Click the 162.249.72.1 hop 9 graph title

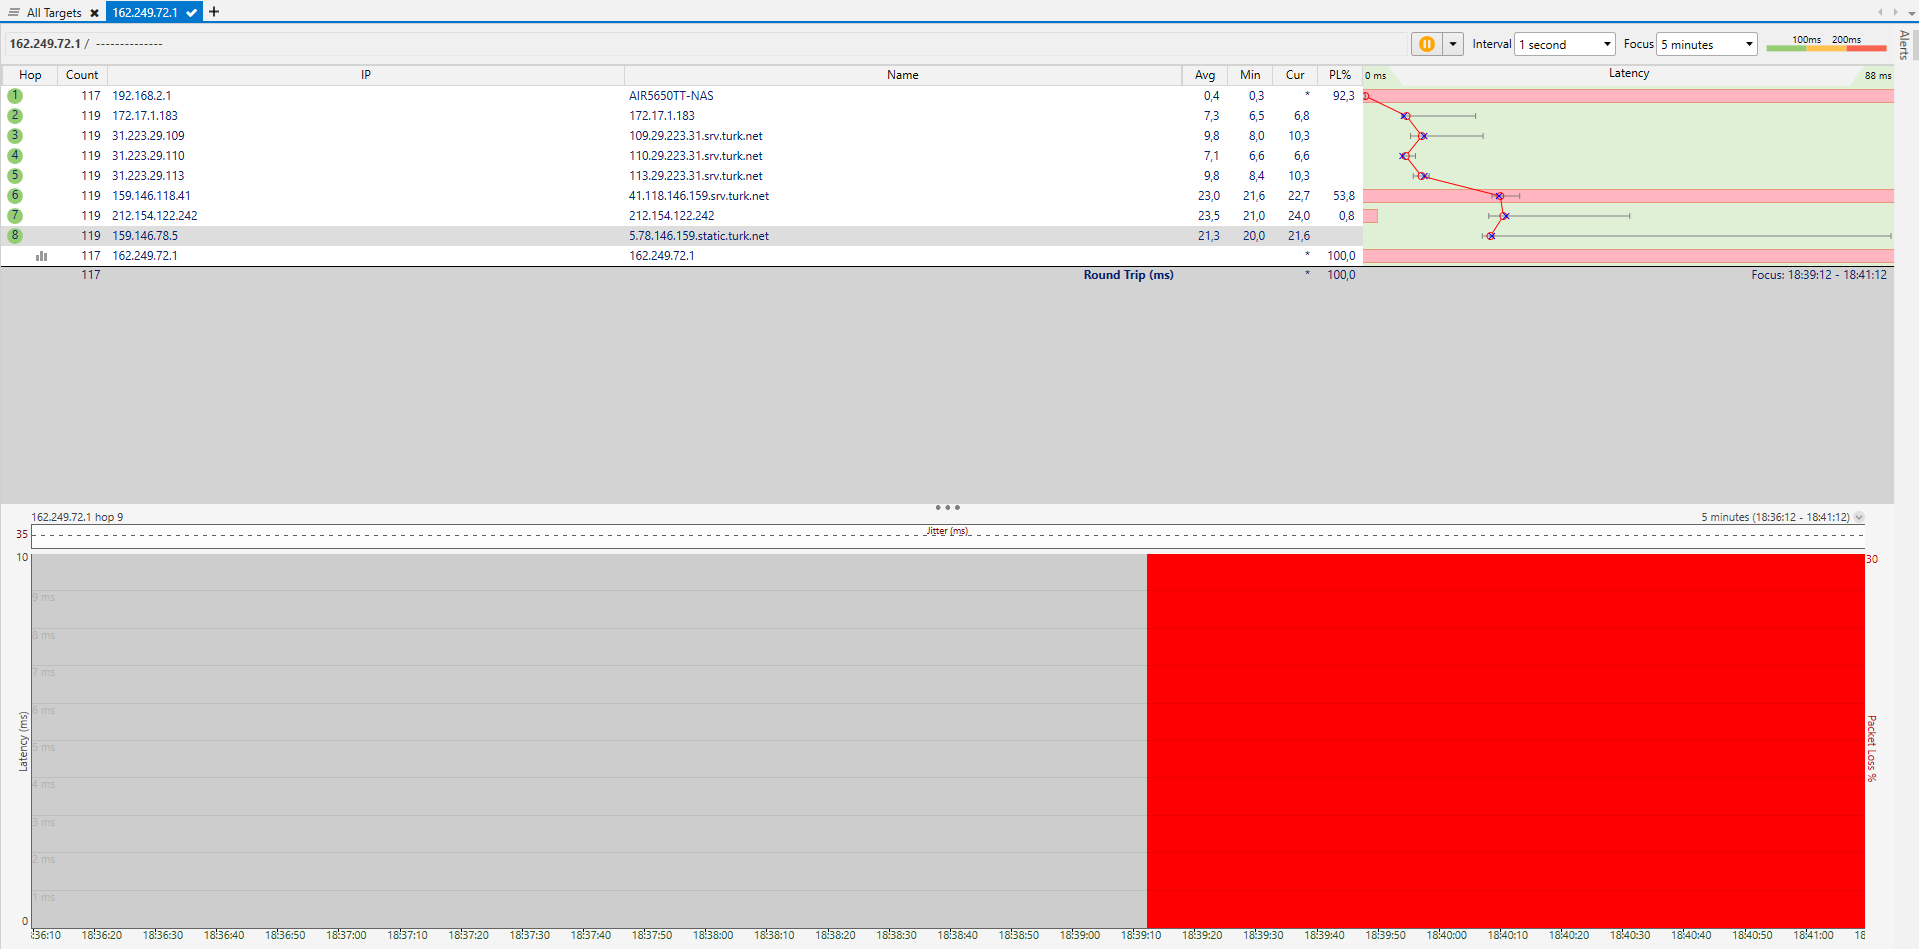pos(77,517)
